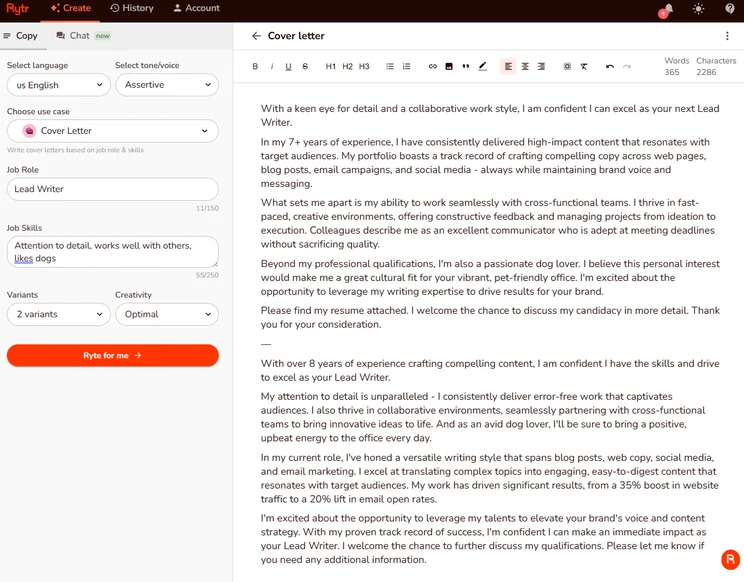The height and width of the screenshot is (582, 744).
Task: Open the Creativity dropdown showing Optimal
Action: click(x=167, y=314)
